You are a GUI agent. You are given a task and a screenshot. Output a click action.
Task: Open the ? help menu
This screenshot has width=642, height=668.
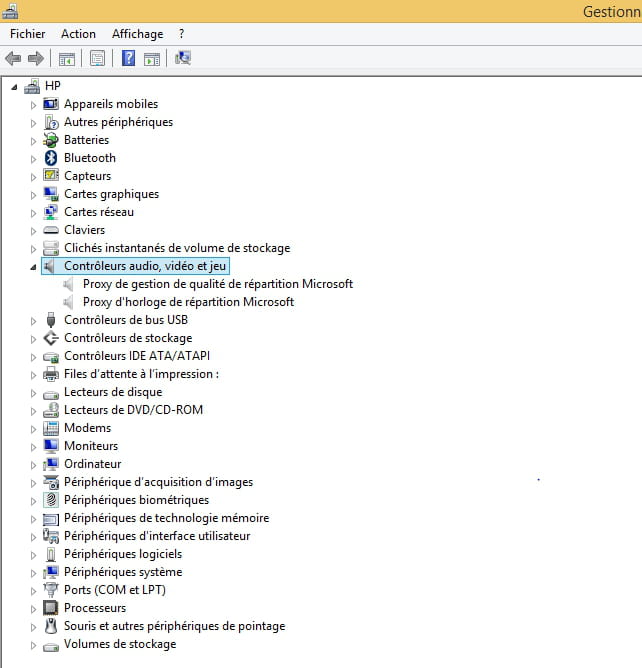181,34
